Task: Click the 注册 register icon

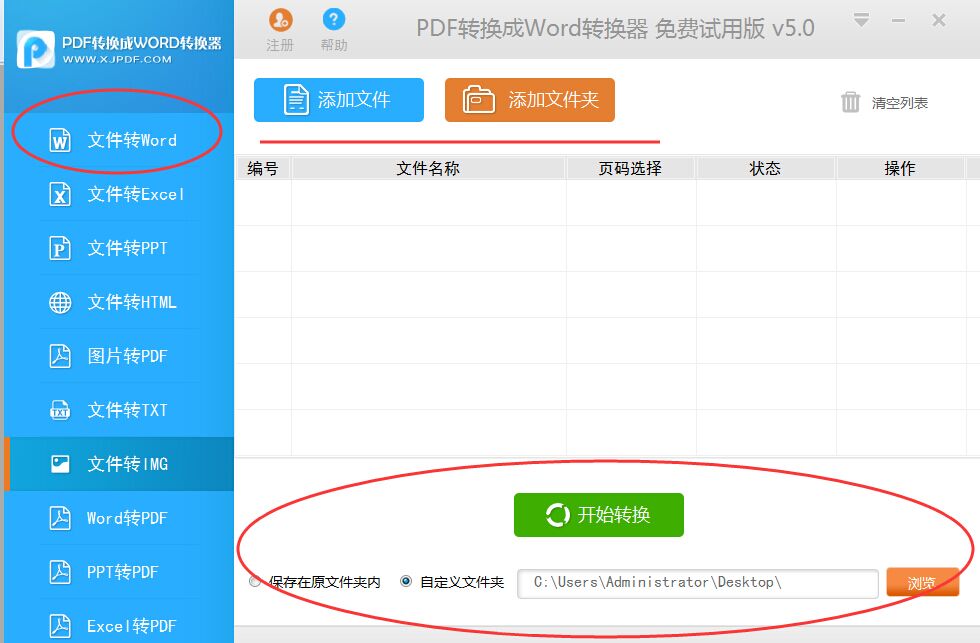Action: click(x=280, y=21)
